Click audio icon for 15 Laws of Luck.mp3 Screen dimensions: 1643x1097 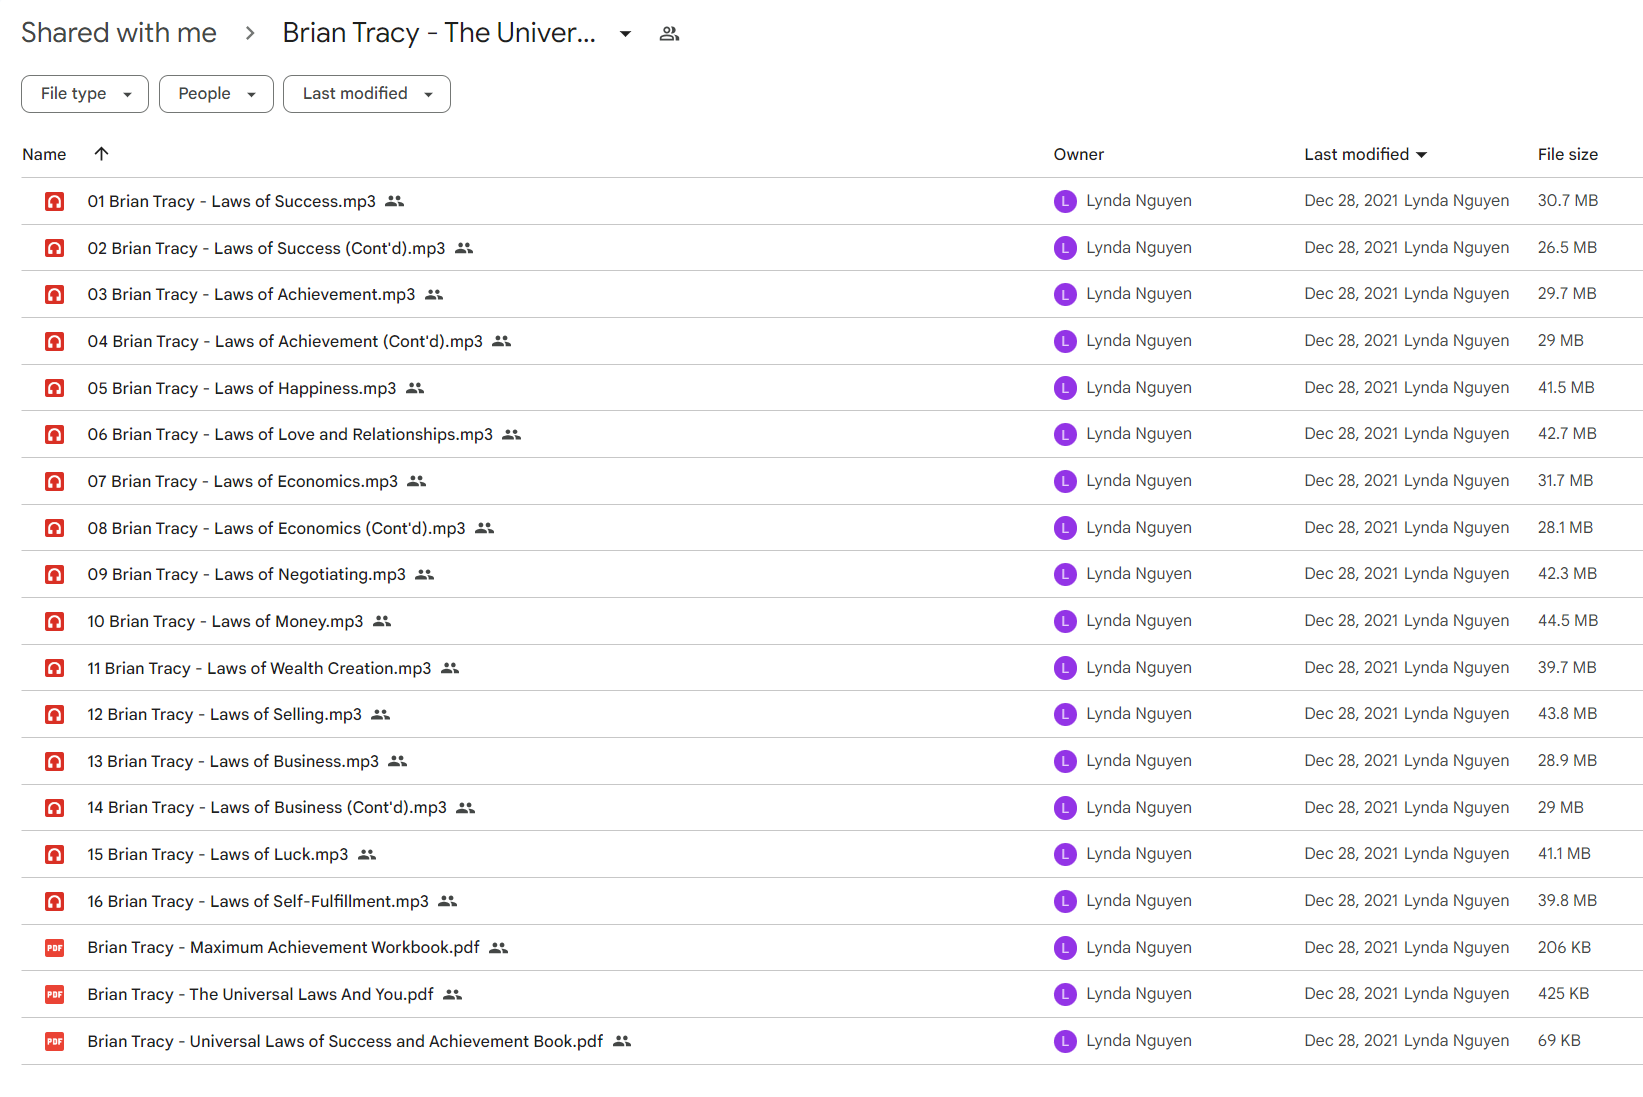55,855
